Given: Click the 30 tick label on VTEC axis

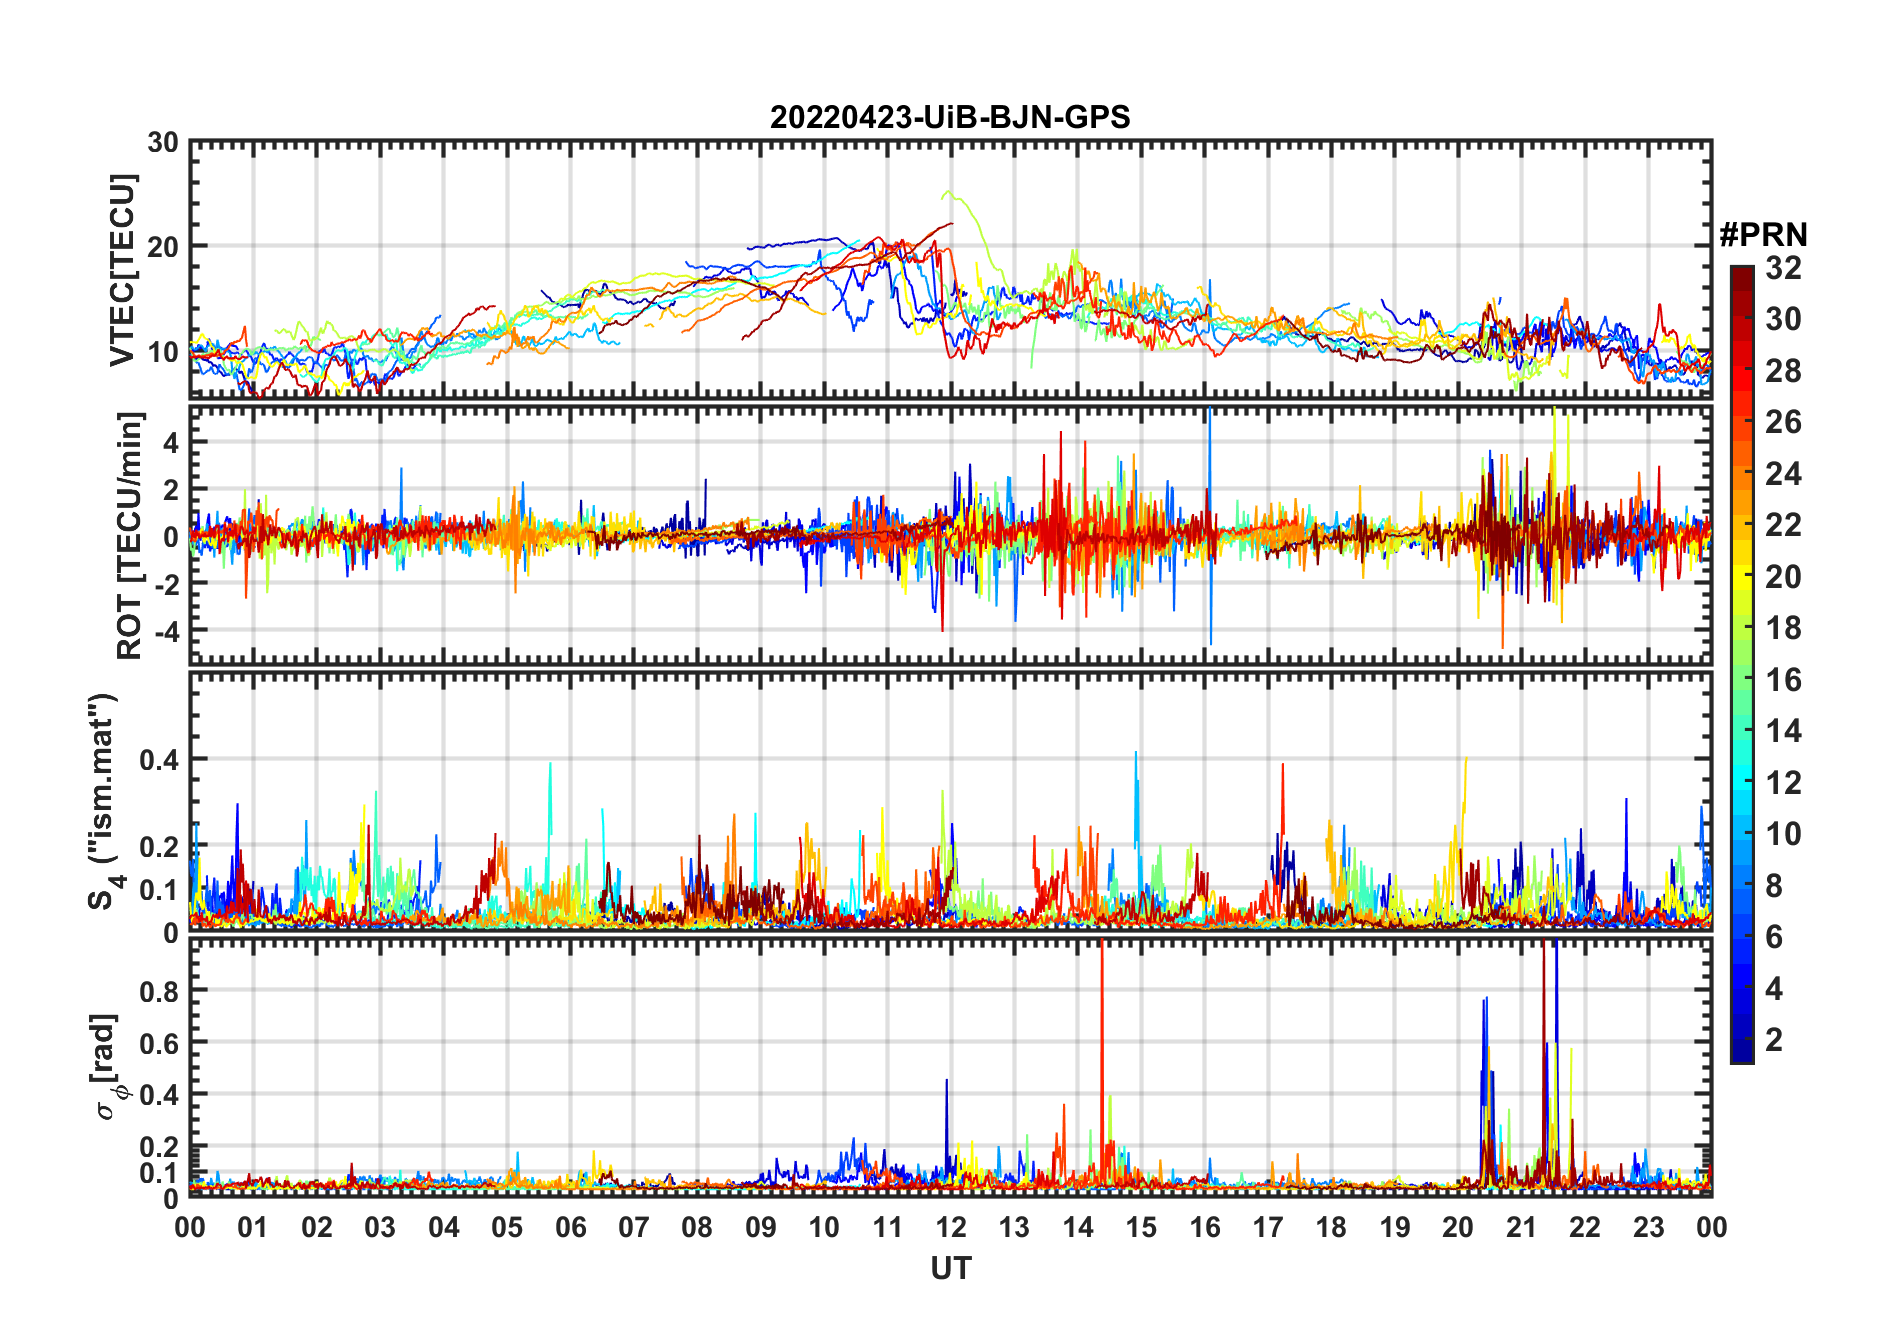Looking at the screenshot, I should (x=163, y=143).
